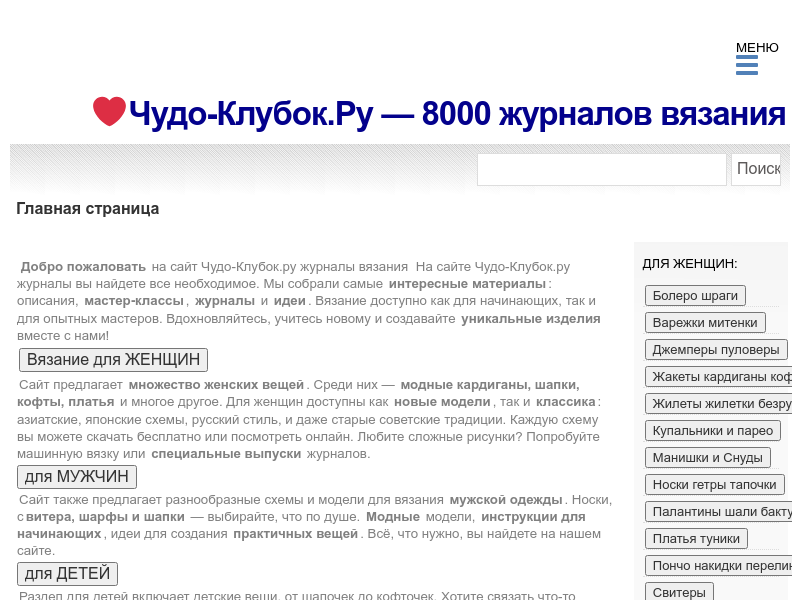Click the МЕНЮ label text
The height and width of the screenshot is (600, 800).
pos(757,47)
